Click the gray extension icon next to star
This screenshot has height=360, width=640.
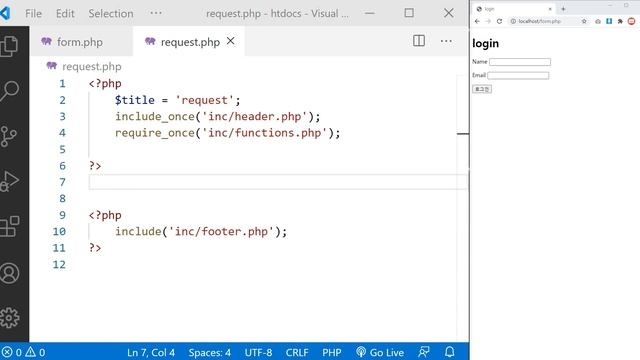pos(598,21)
